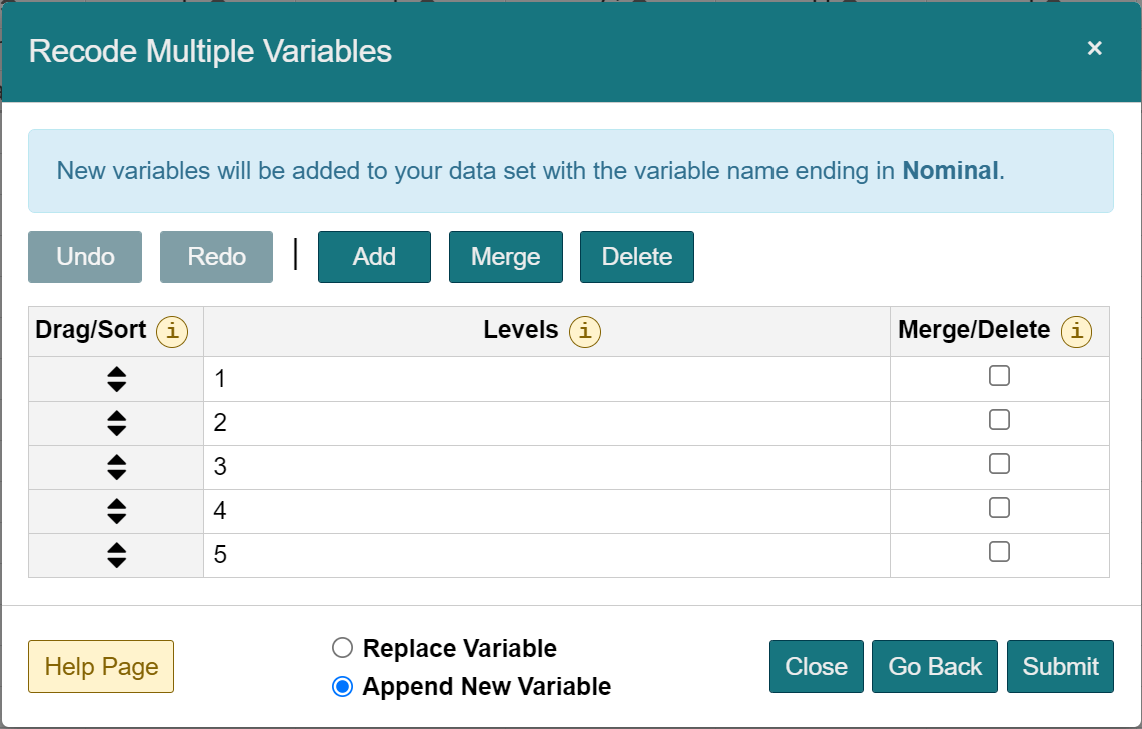Open the Help Page
The image size is (1142, 729).
(100, 666)
